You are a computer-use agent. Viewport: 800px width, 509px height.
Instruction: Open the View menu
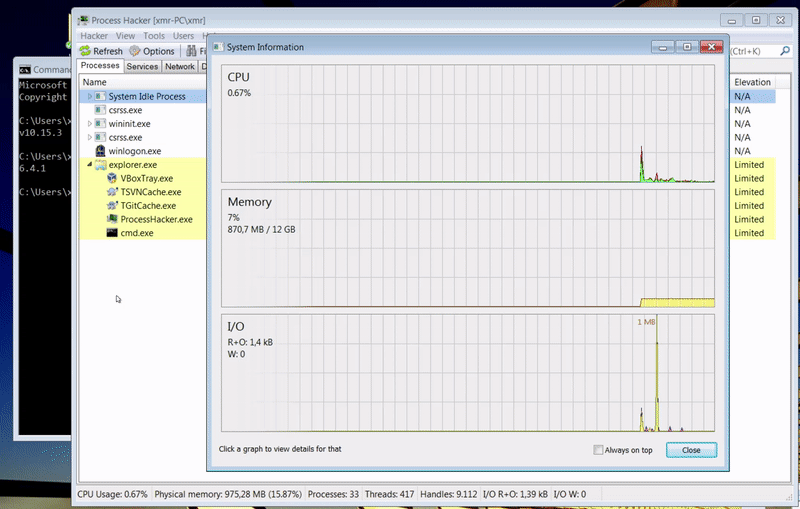pos(125,36)
